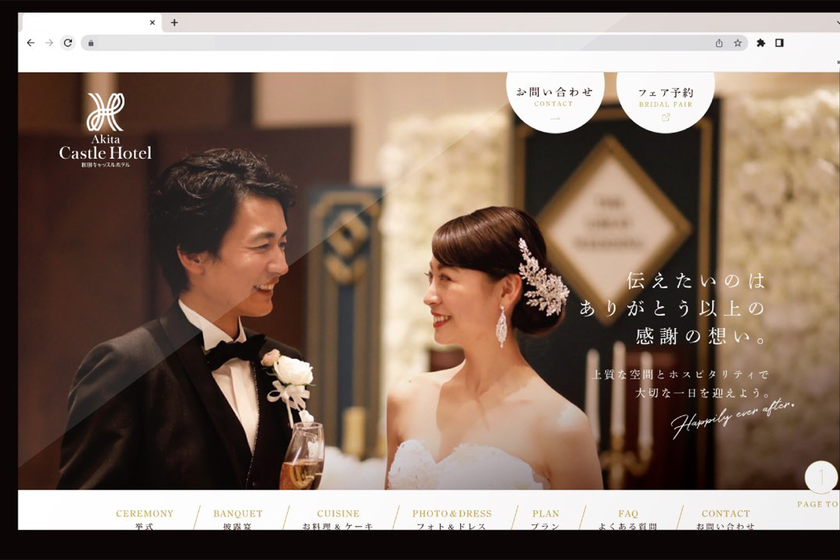840x560 pixels.
Task: Click the Akita Castle Hotel logo
Action: click(x=105, y=130)
